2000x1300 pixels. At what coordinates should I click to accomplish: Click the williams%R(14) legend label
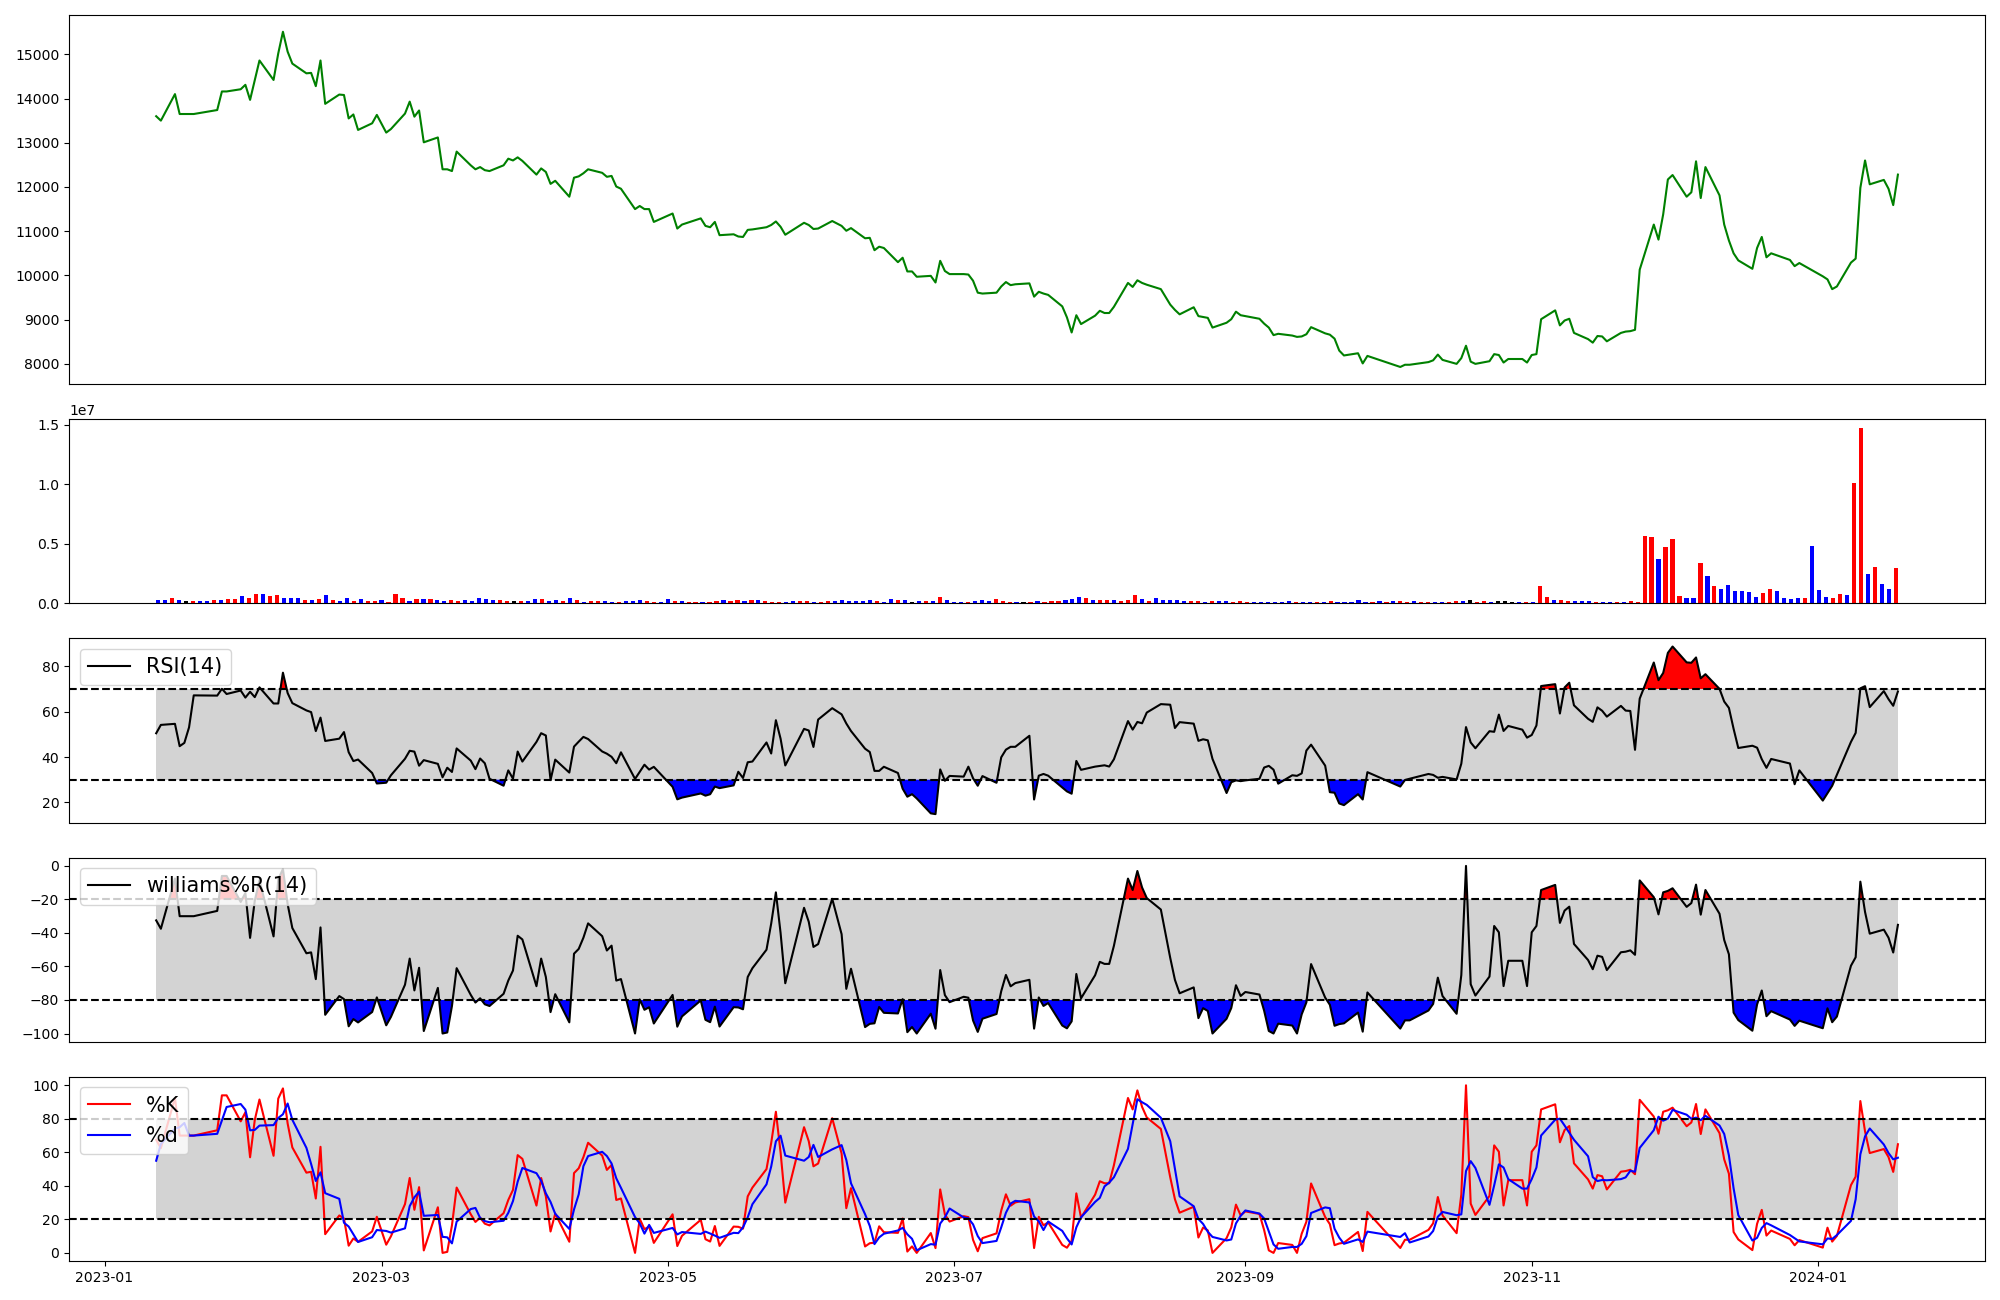tap(226, 885)
